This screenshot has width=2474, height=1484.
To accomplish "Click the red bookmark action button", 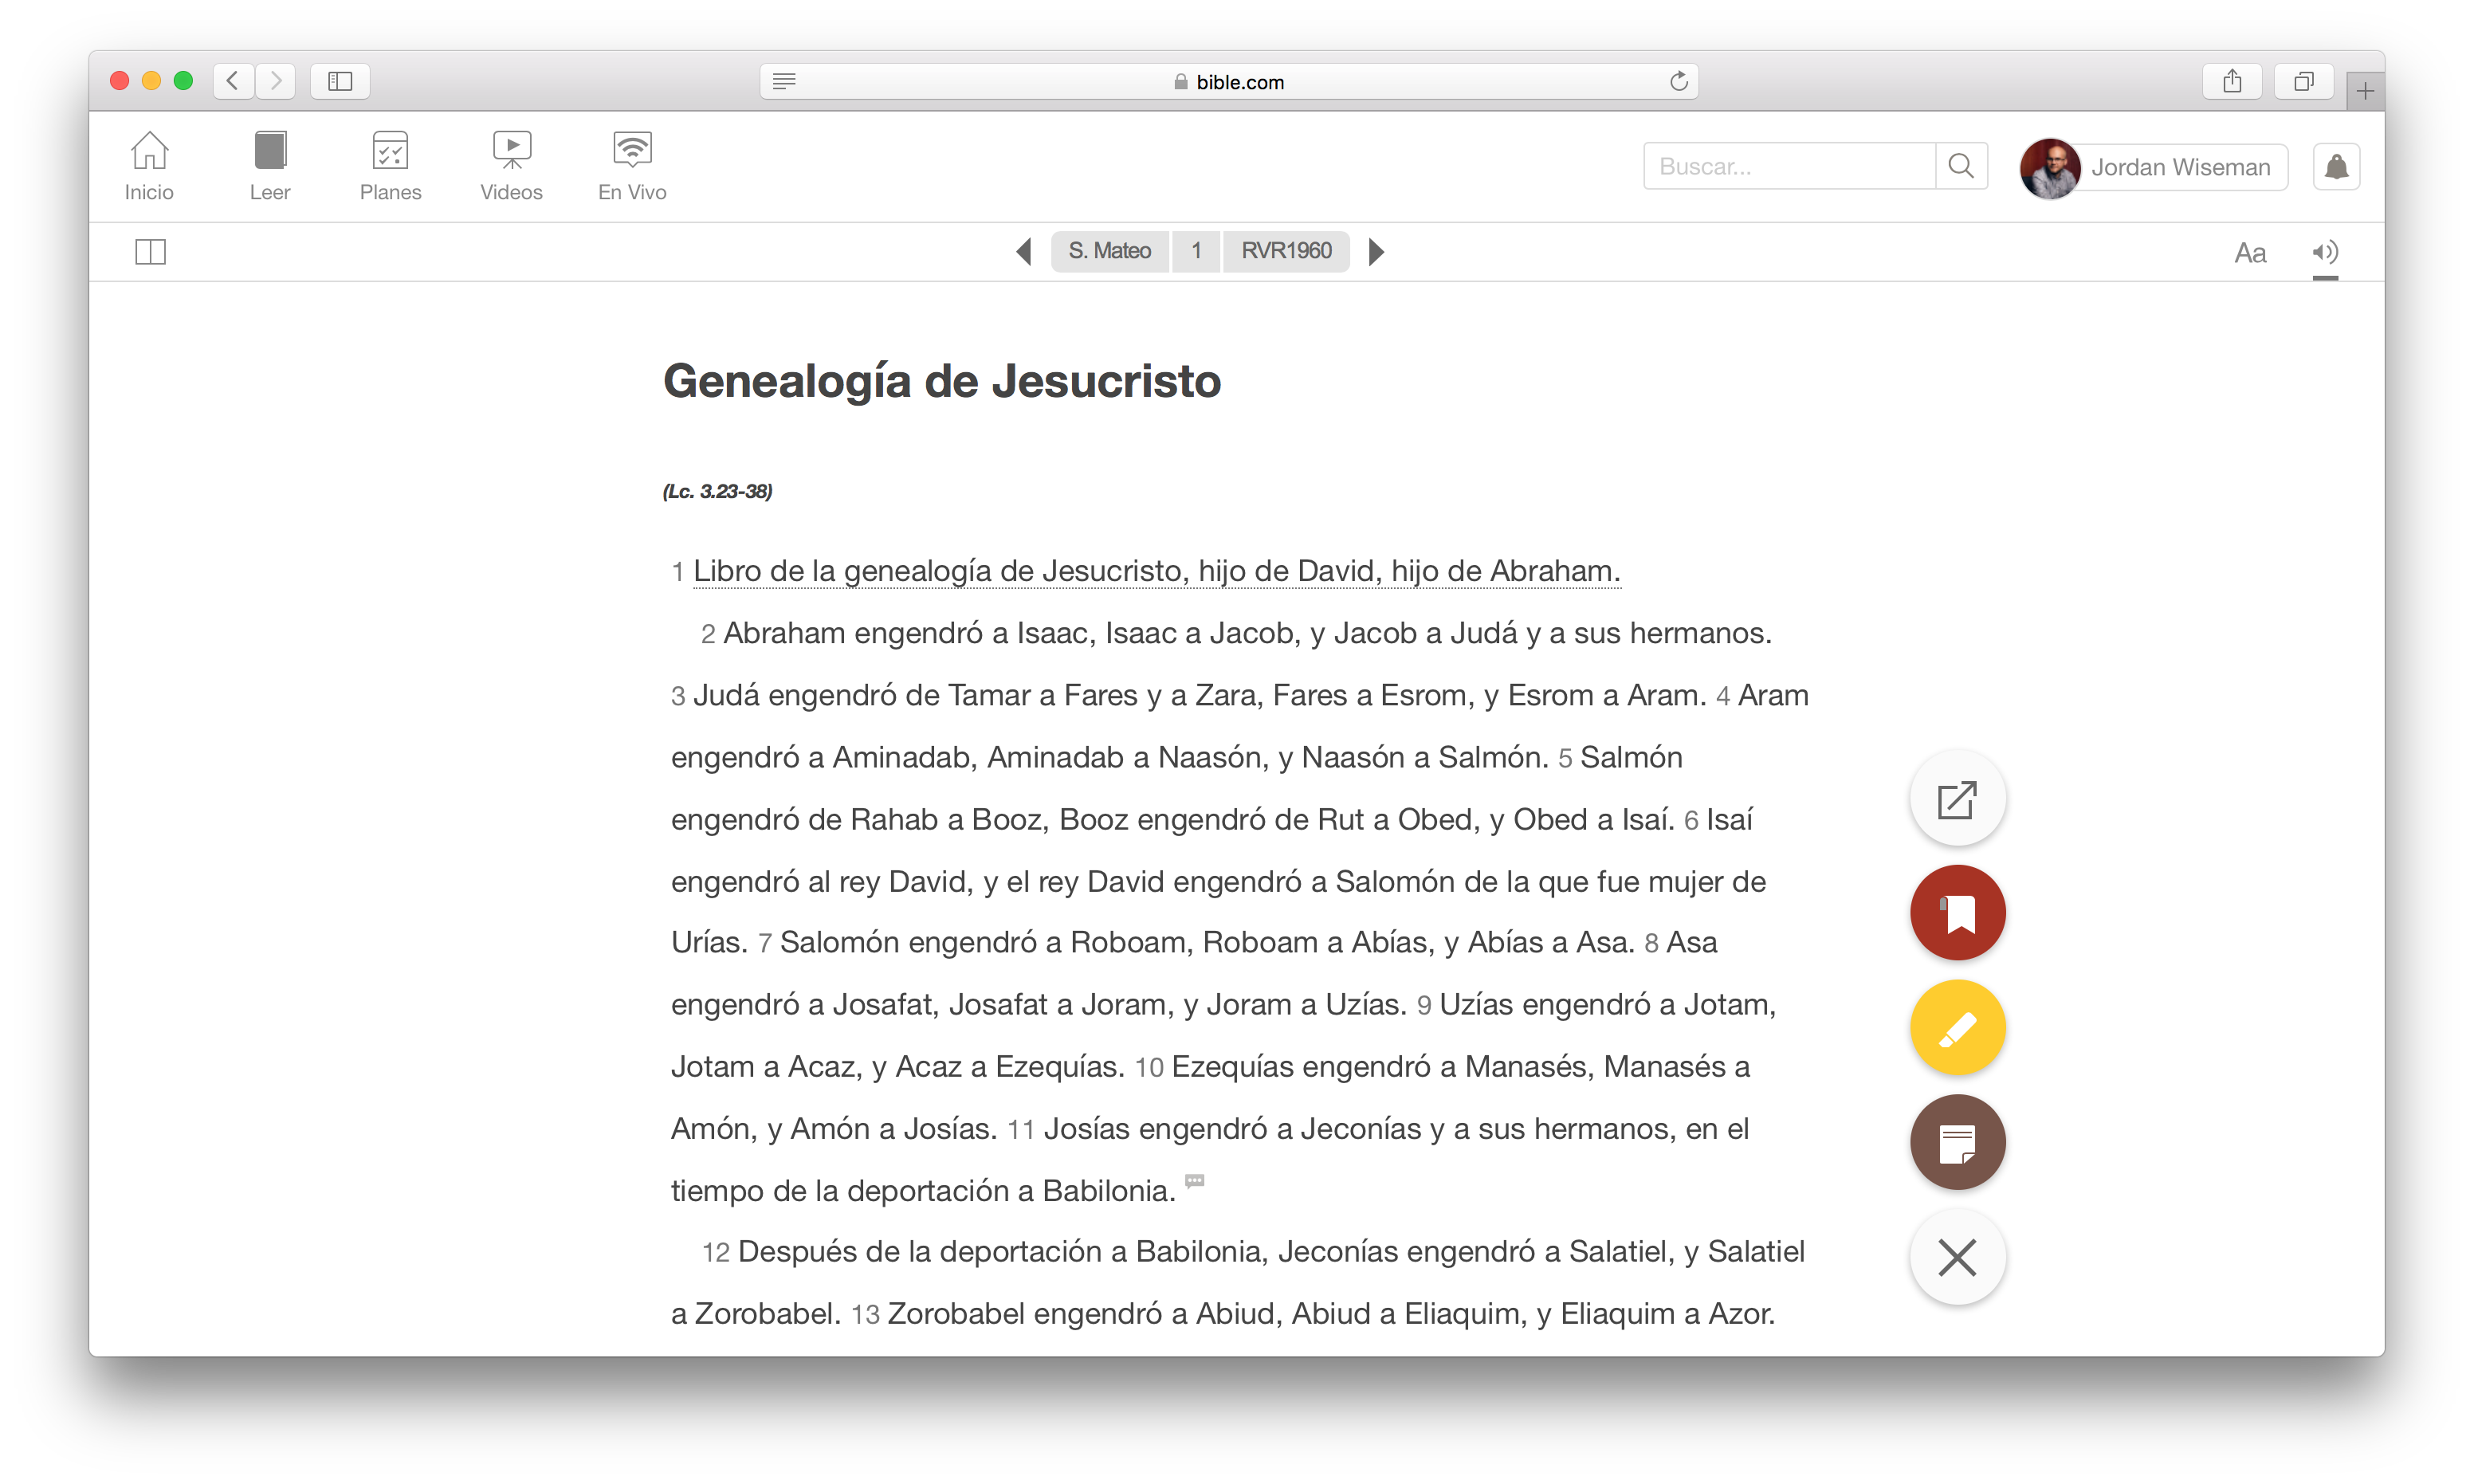I will (x=1957, y=913).
